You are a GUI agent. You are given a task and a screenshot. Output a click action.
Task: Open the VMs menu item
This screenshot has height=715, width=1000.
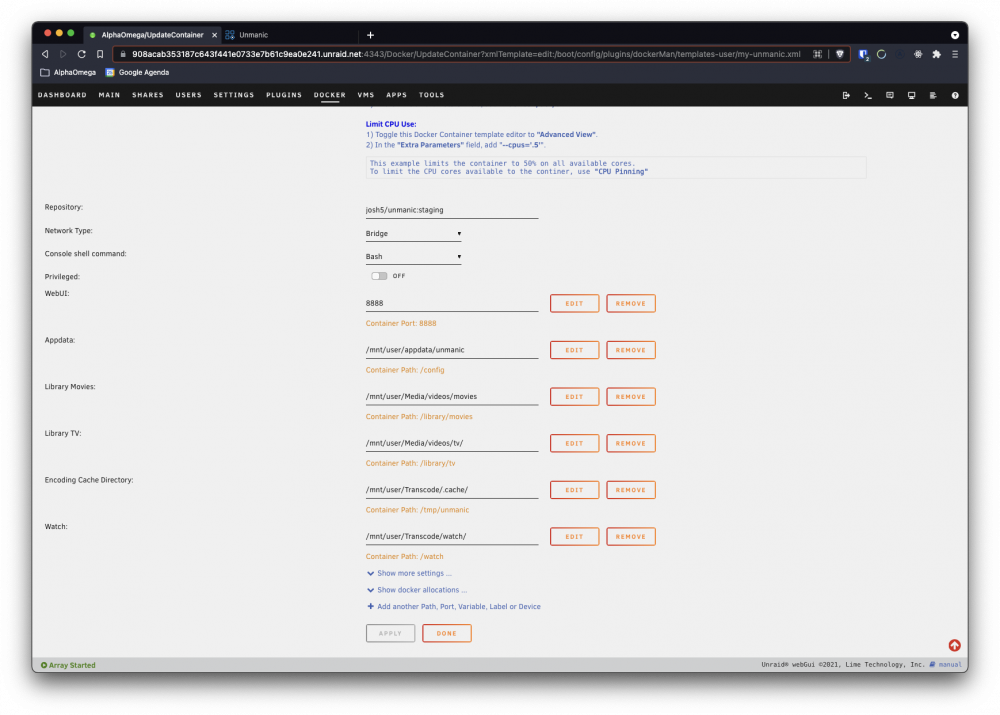coord(366,95)
